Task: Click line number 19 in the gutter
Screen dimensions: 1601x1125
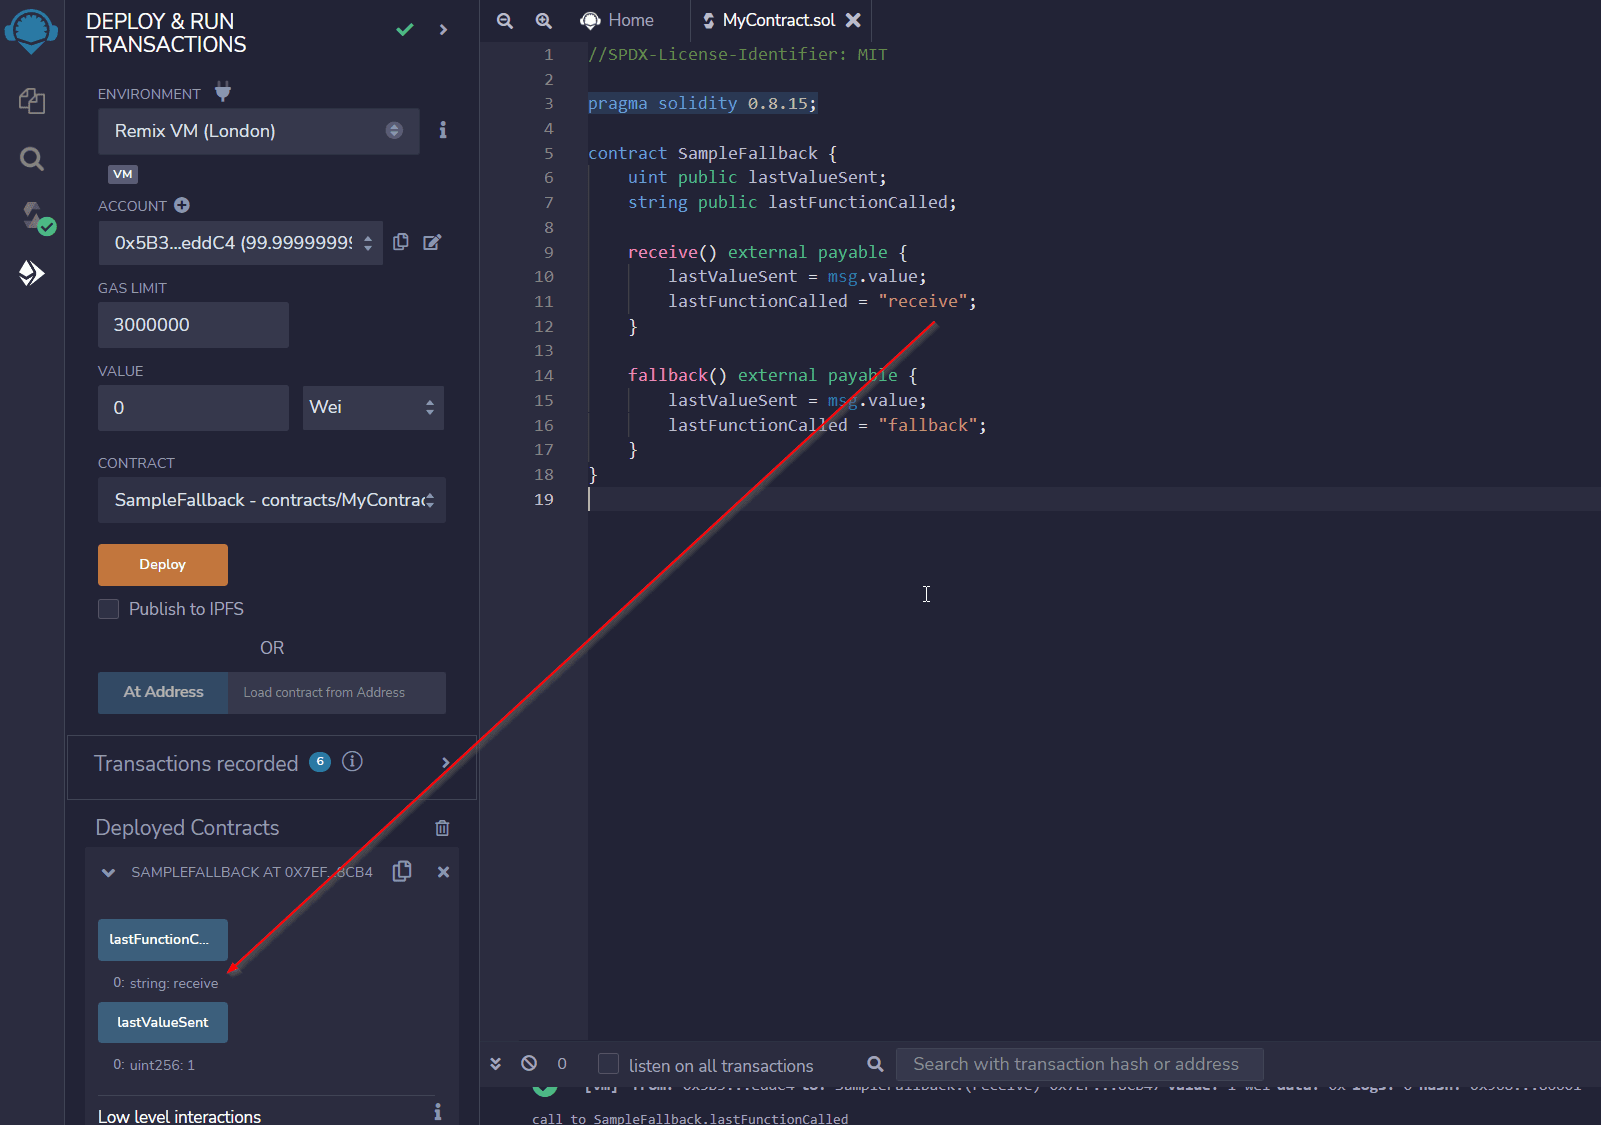Action: (x=543, y=499)
